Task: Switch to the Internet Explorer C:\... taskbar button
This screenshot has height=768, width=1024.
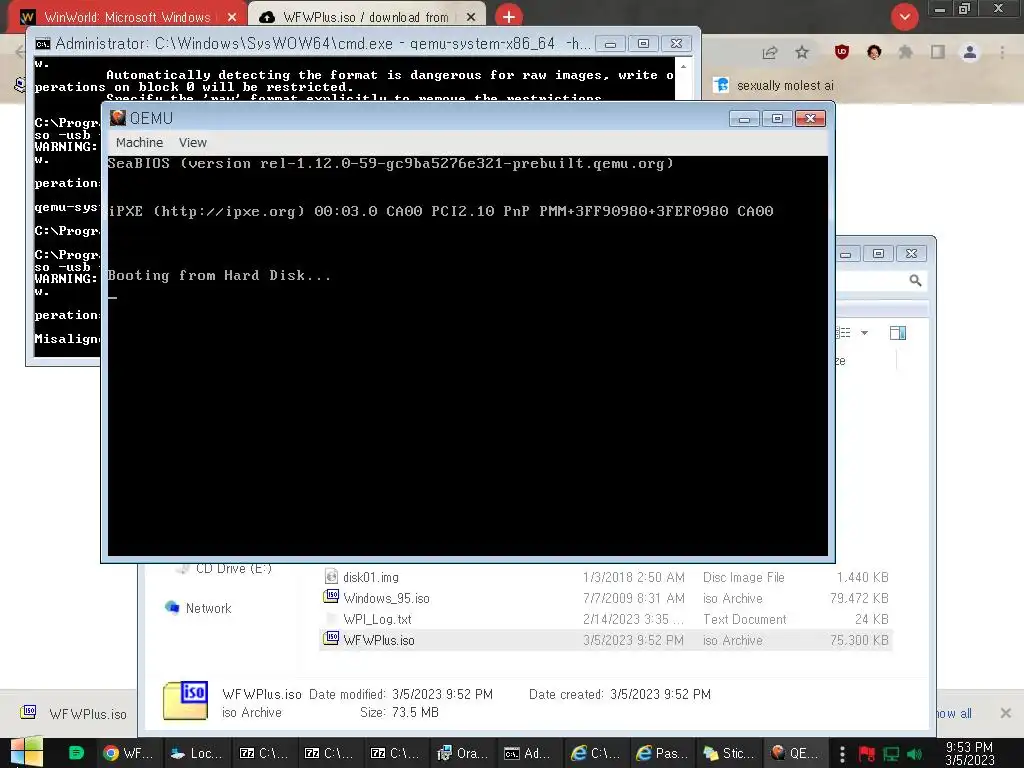Action: click(595, 753)
